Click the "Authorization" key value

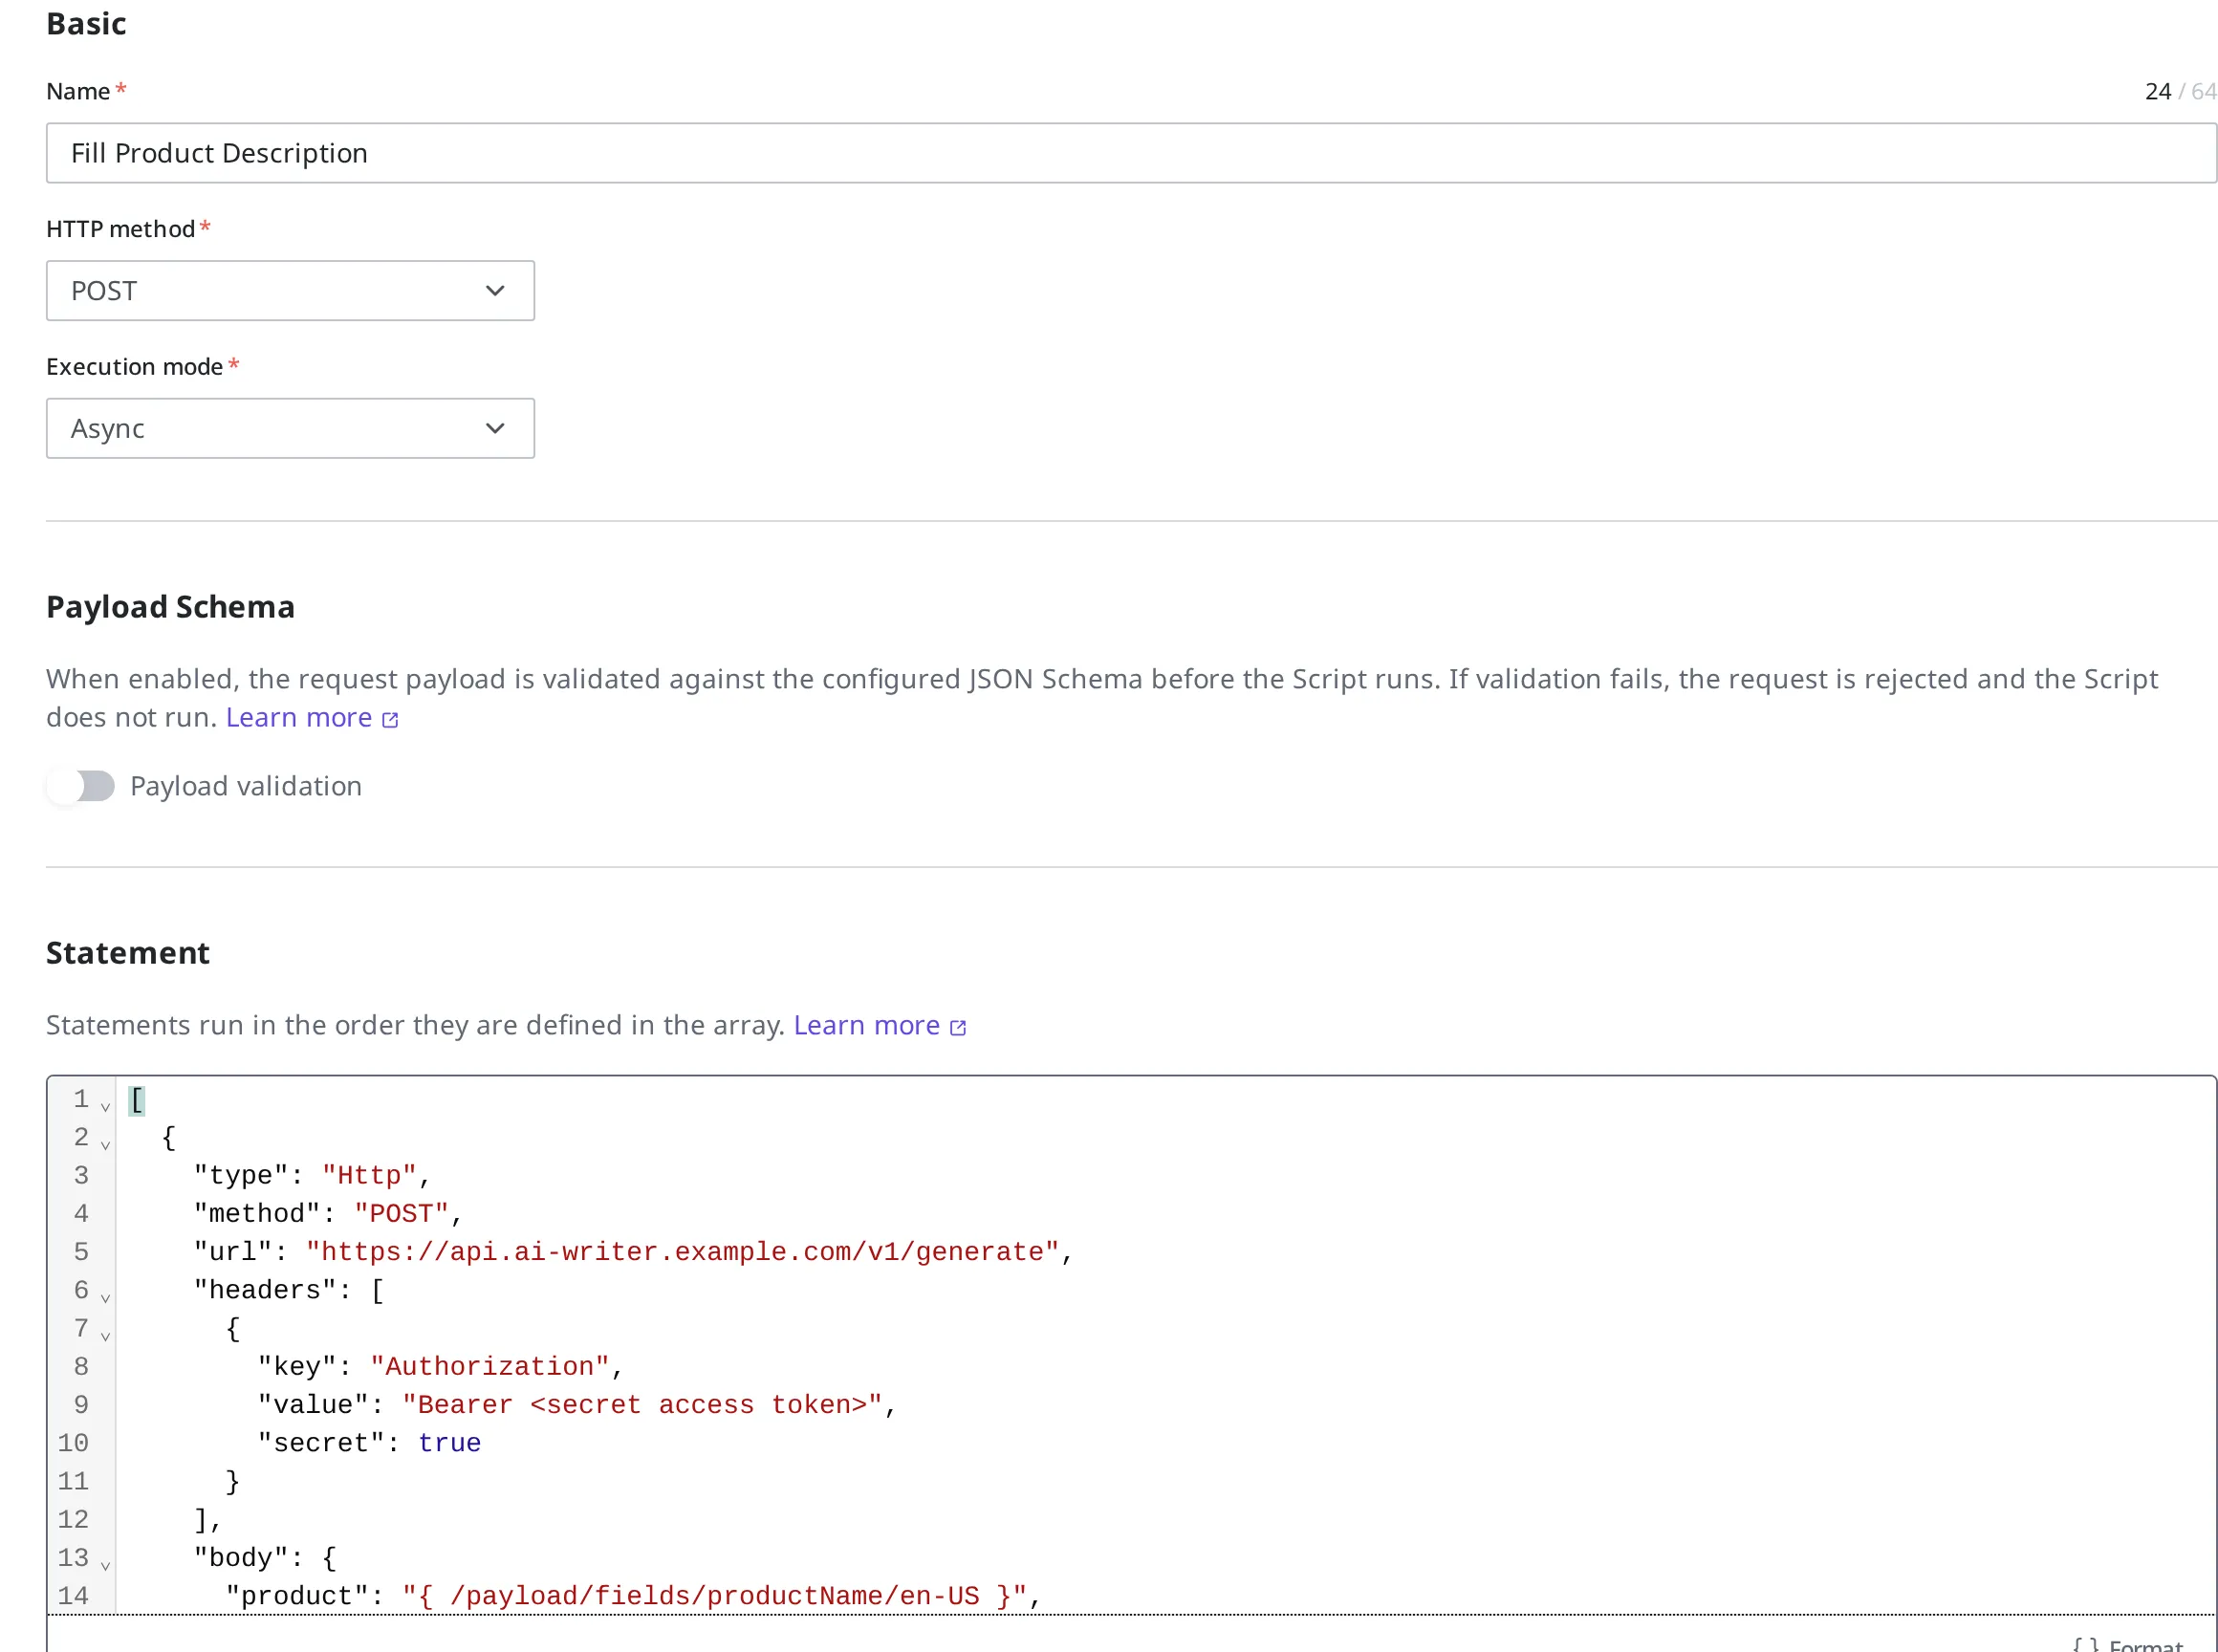pyautogui.click(x=490, y=1367)
